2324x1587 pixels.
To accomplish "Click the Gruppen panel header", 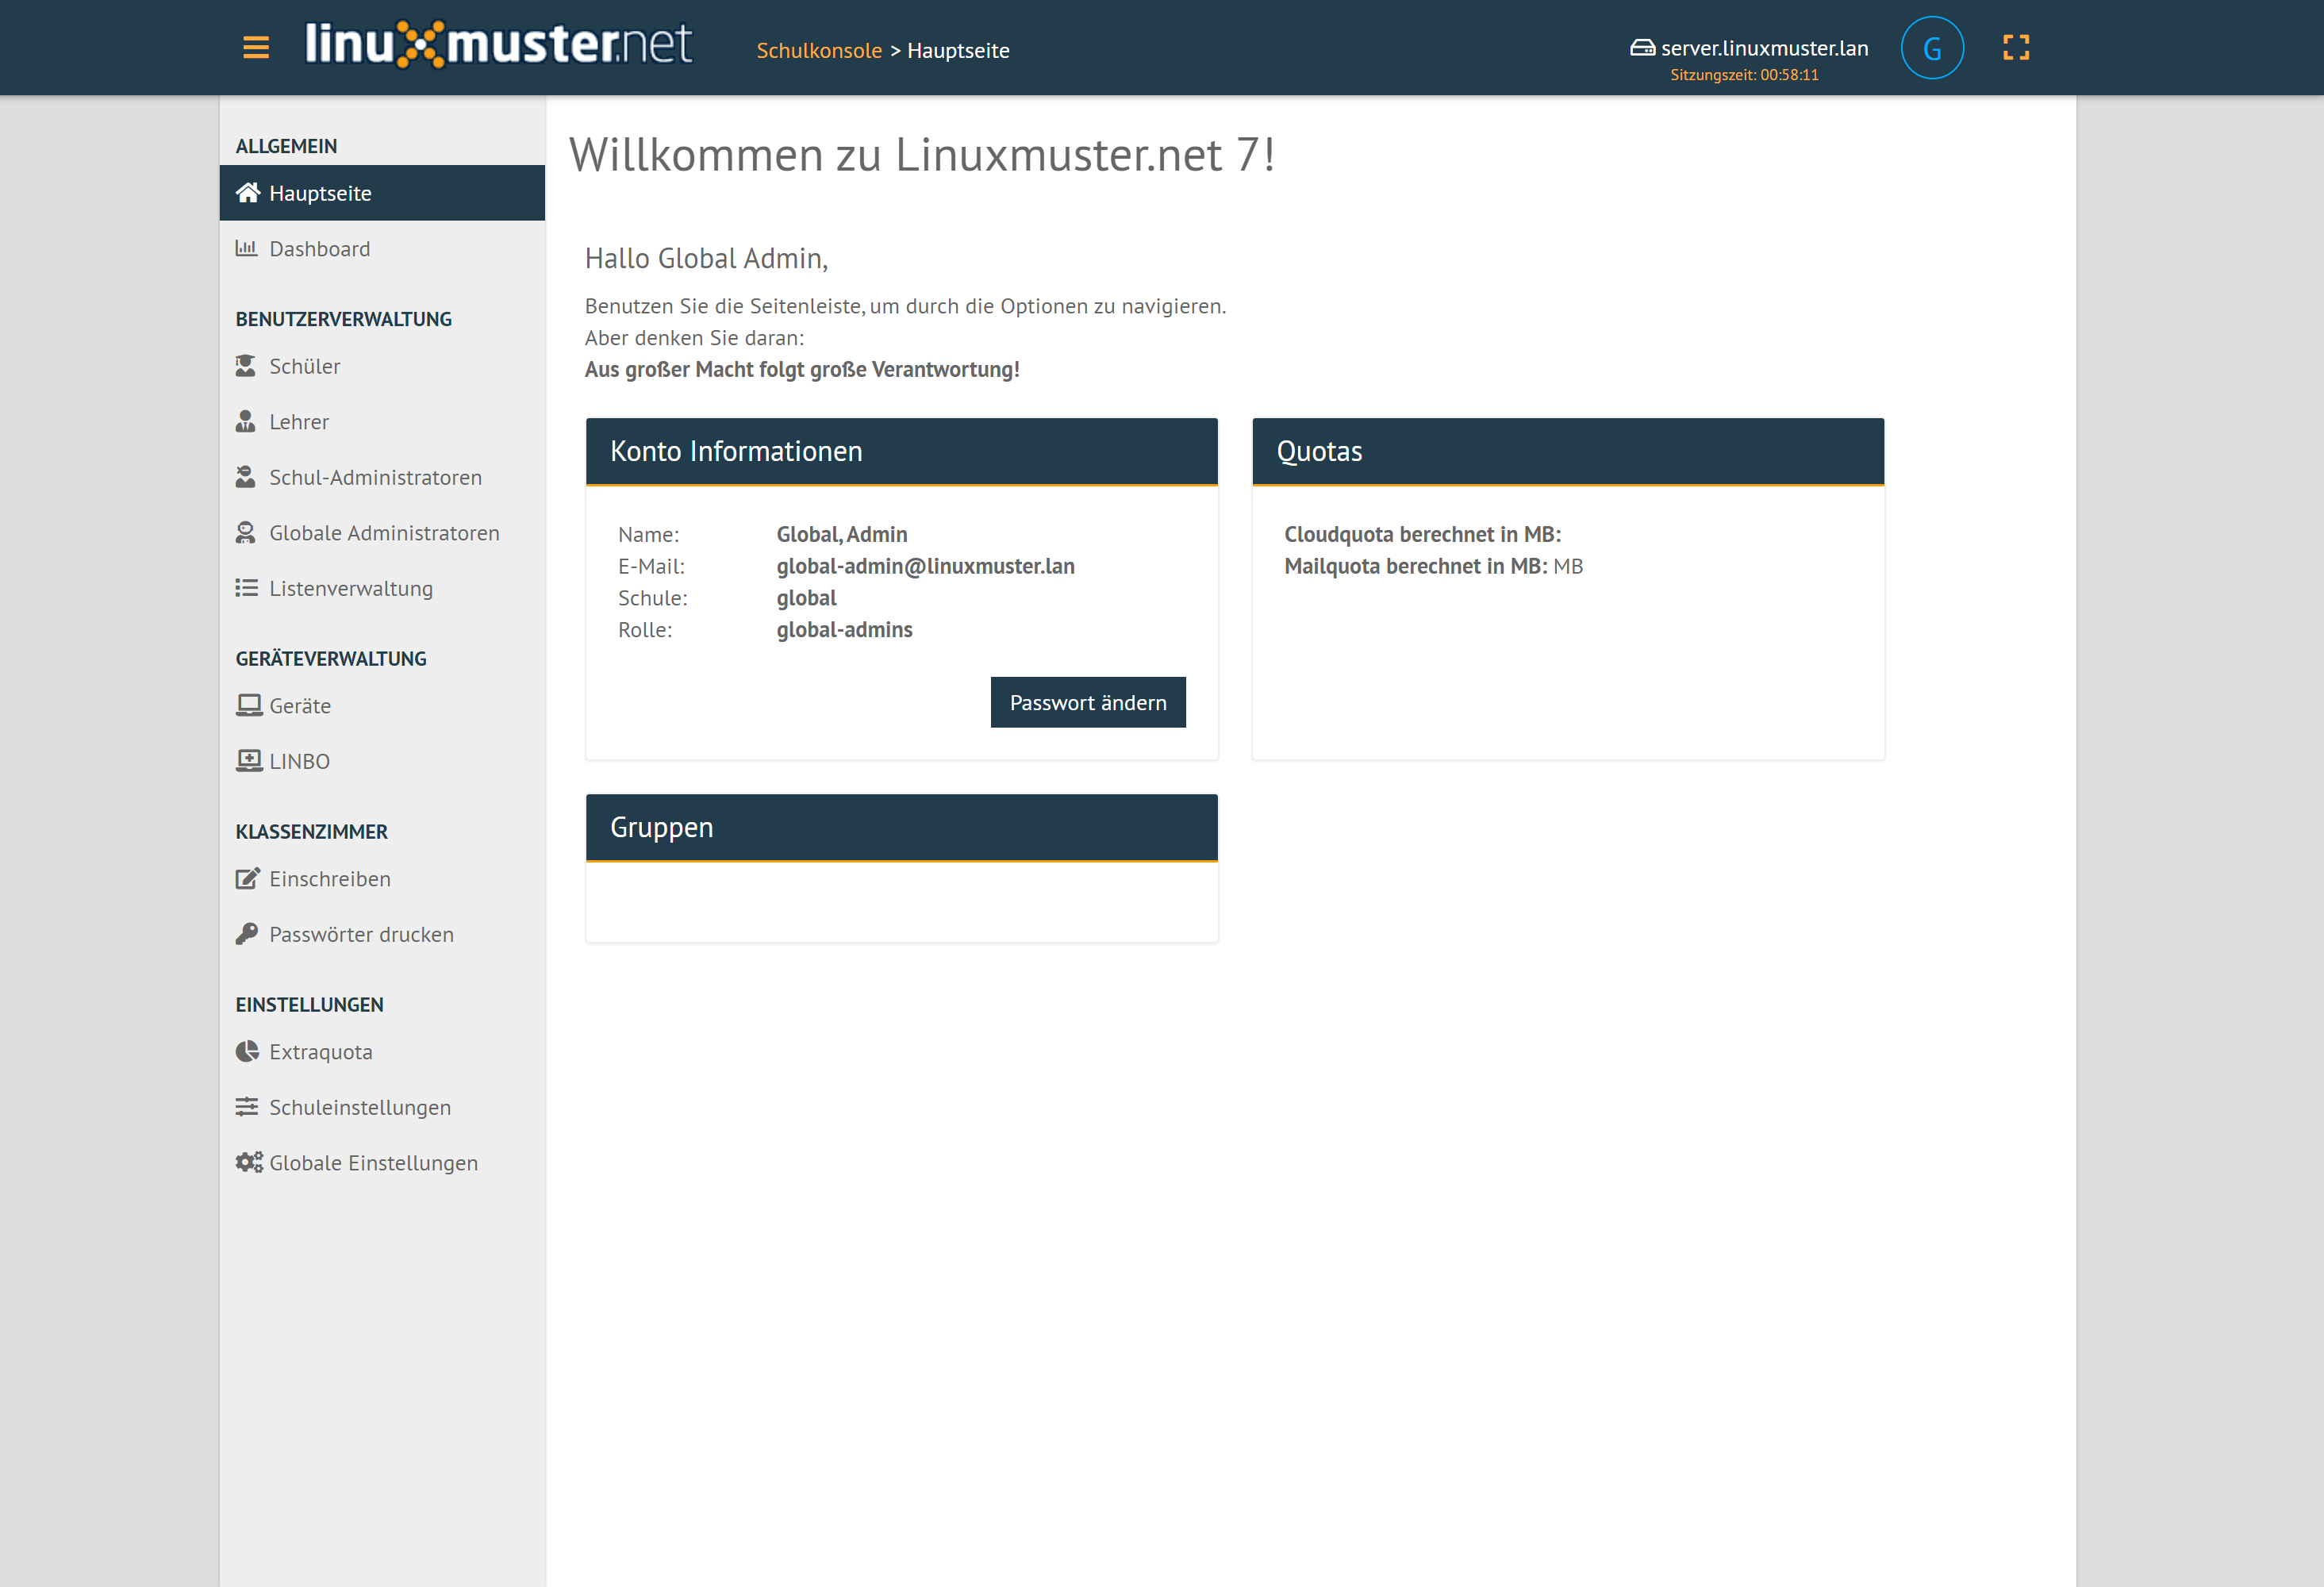I will (x=901, y=827).
